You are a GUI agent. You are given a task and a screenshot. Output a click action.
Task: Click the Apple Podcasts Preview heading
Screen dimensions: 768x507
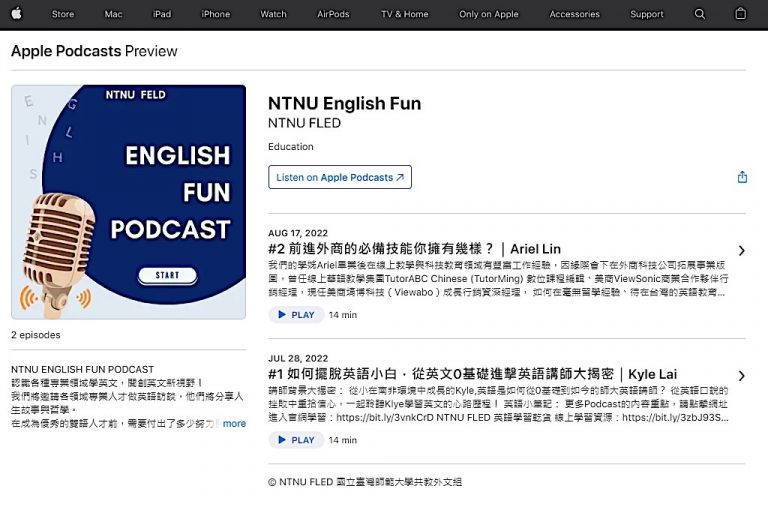[x=94, y=51]
